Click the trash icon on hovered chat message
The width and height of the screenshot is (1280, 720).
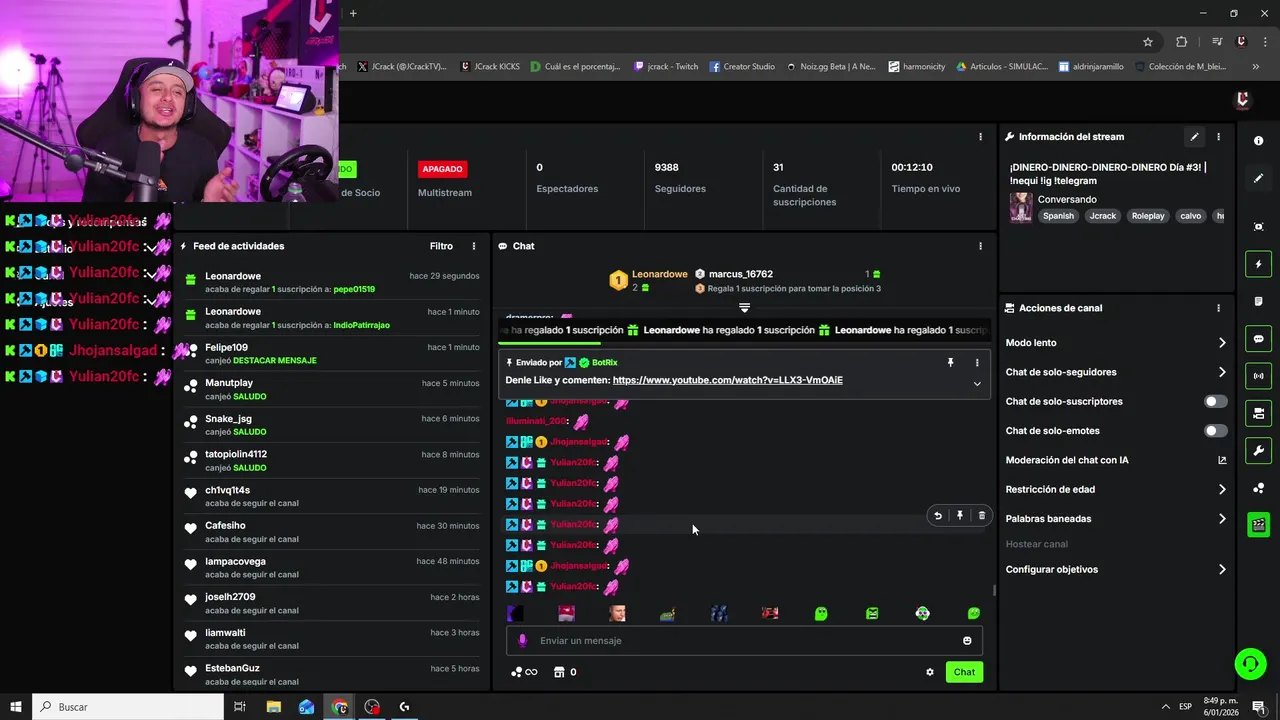[981, 516]
